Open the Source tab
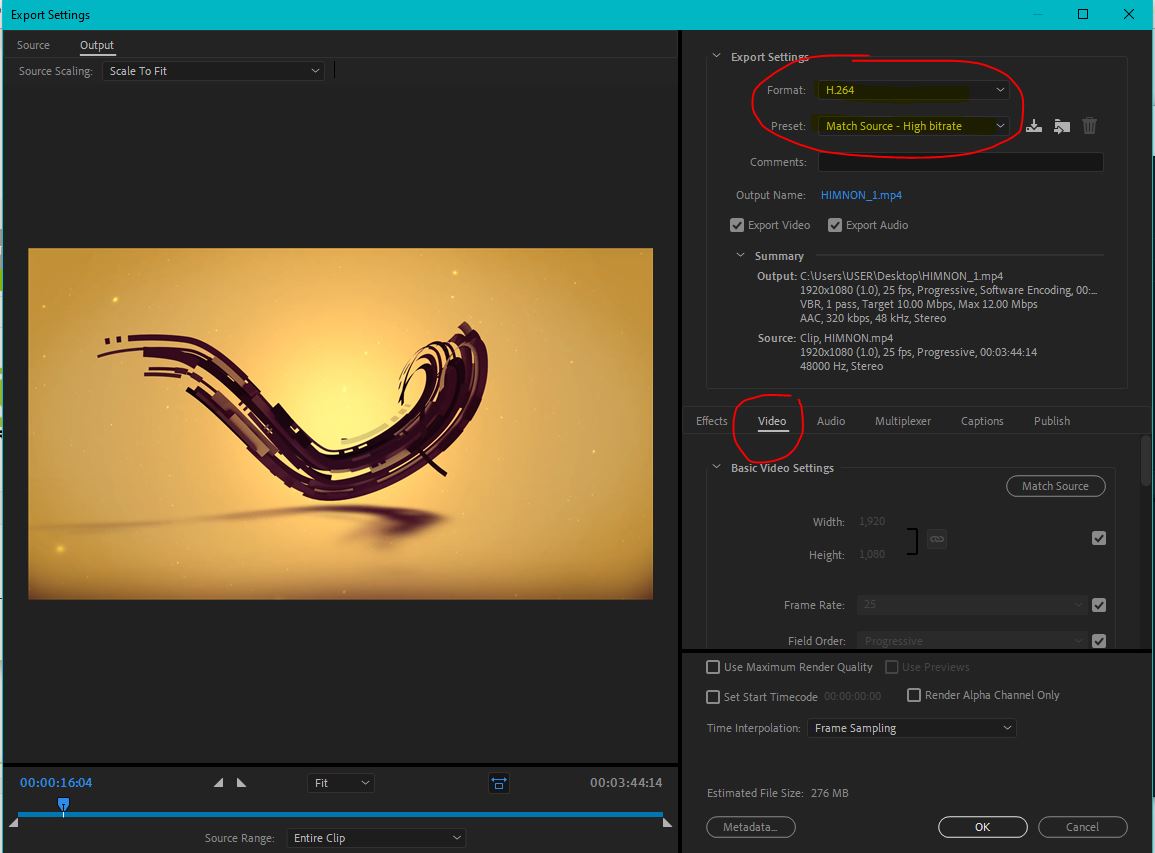 pyautogui.click(x=33, y=45)
